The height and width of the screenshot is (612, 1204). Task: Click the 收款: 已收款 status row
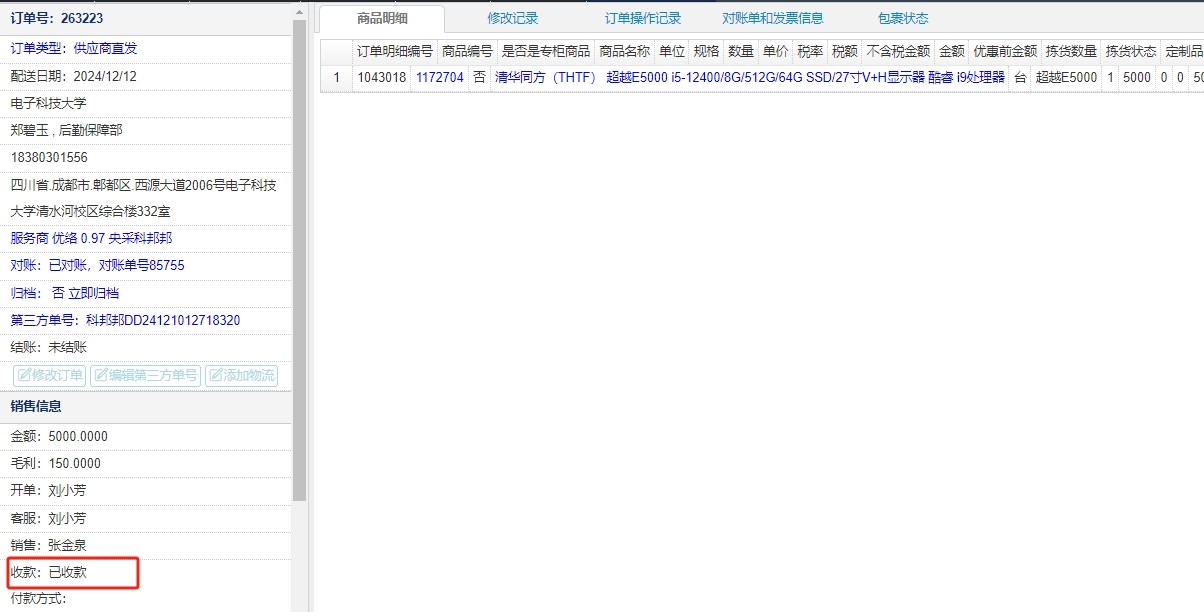coord(146,572)
